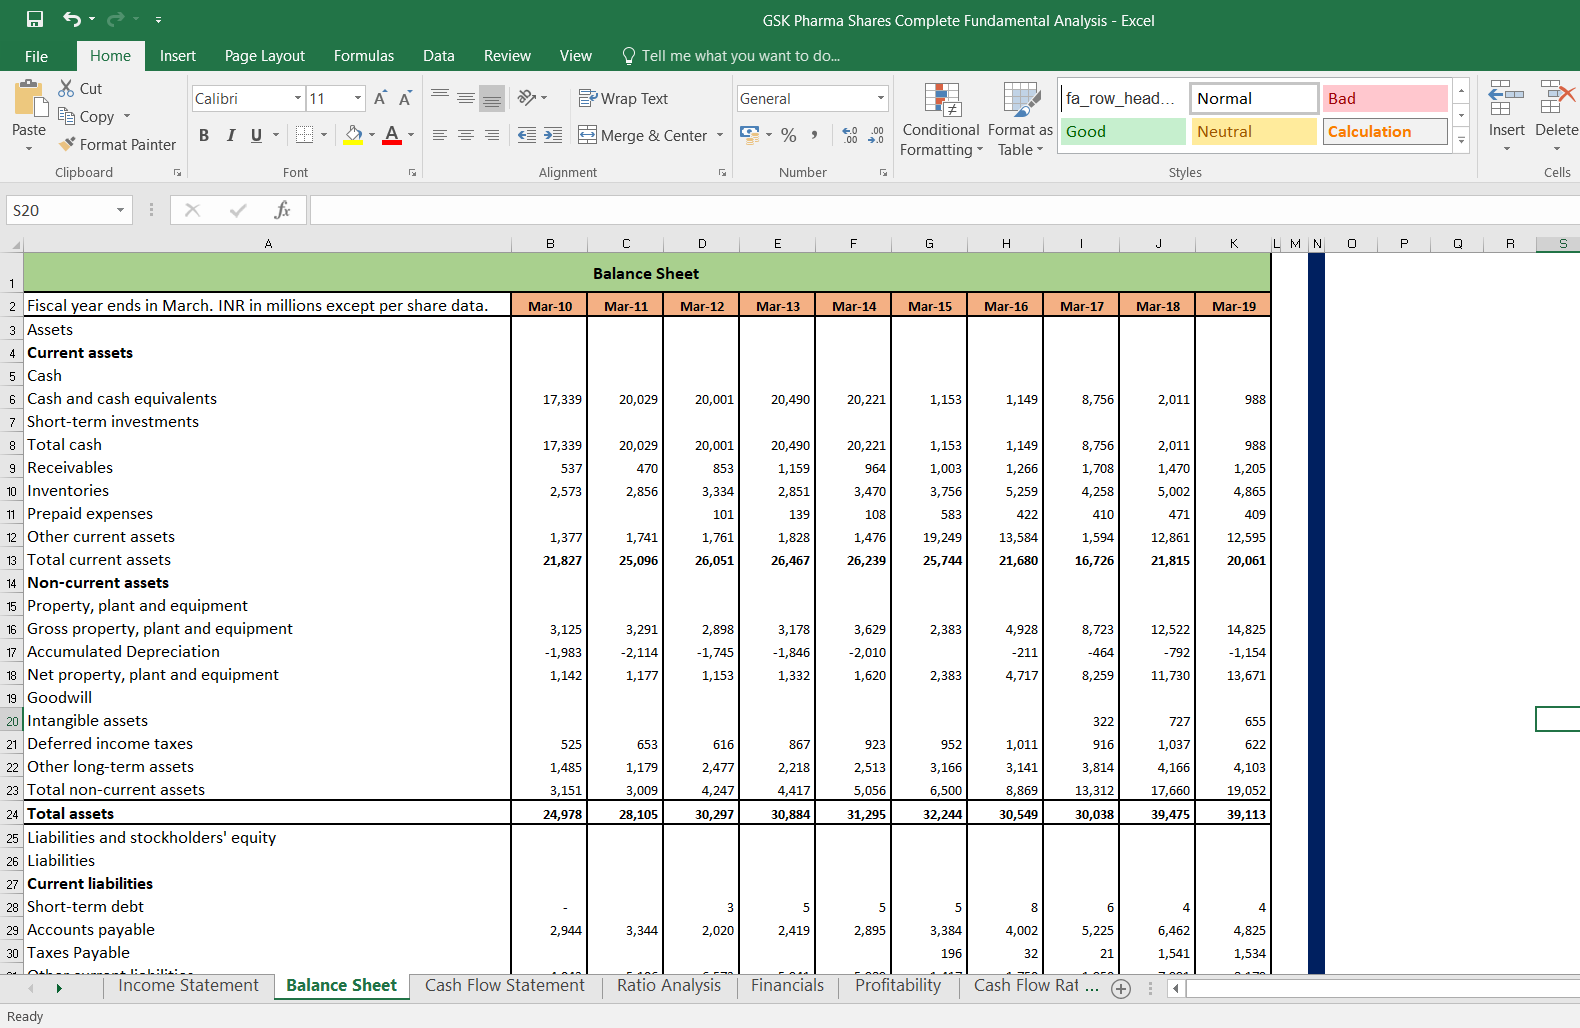Expand the Name Box dropdown arrow

pyautogui.click(x=120, y=210)
